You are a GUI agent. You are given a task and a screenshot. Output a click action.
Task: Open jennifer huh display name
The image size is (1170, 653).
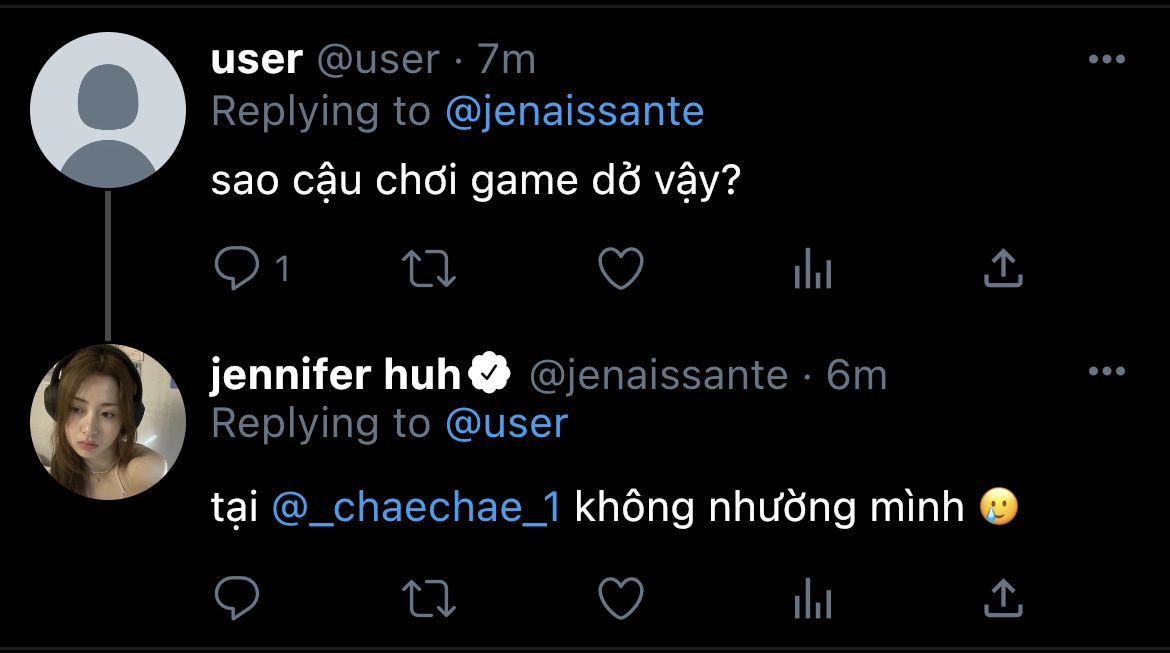(336, 374)
